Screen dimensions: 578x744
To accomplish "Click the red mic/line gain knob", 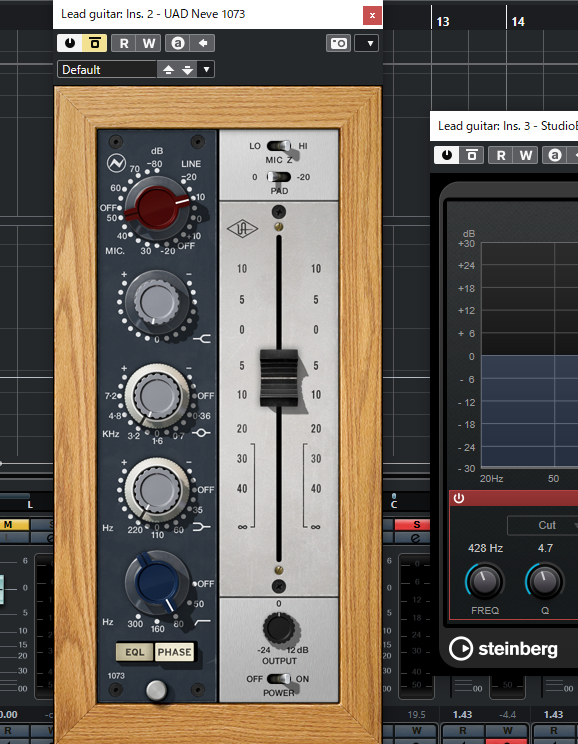I will point(157,207).
